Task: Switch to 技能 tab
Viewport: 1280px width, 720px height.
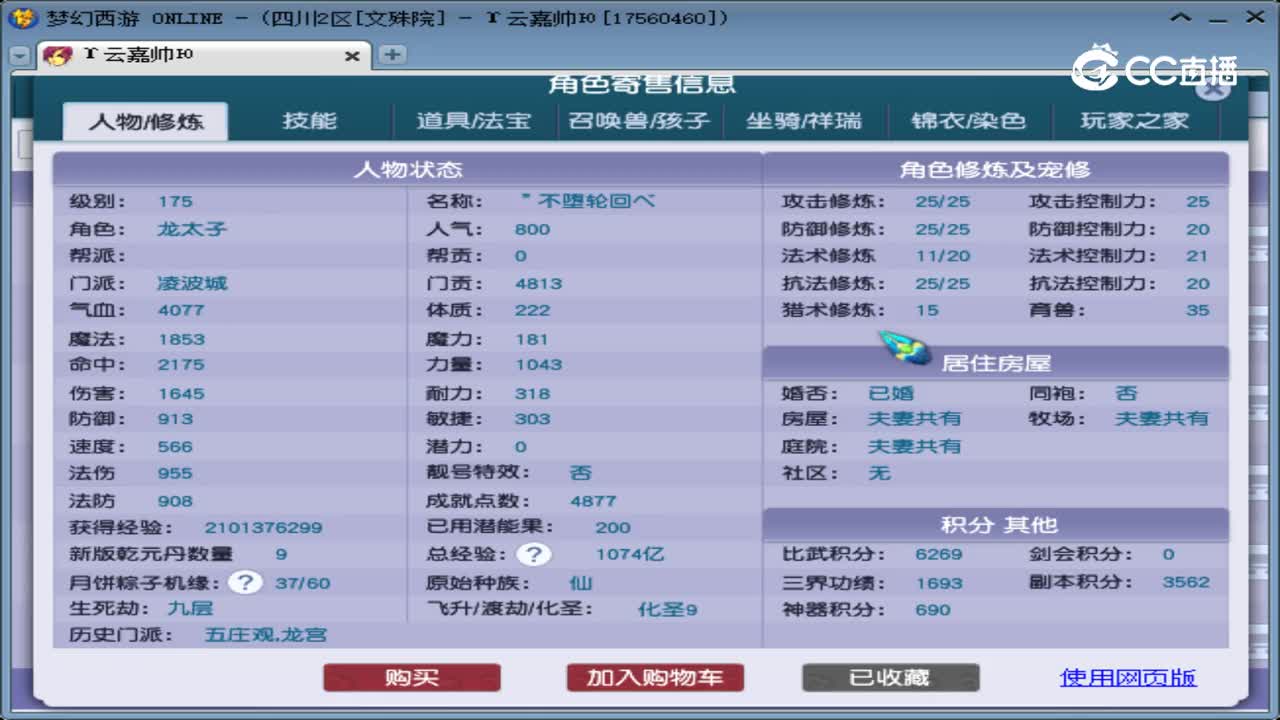Action: (x=310, y=121)
